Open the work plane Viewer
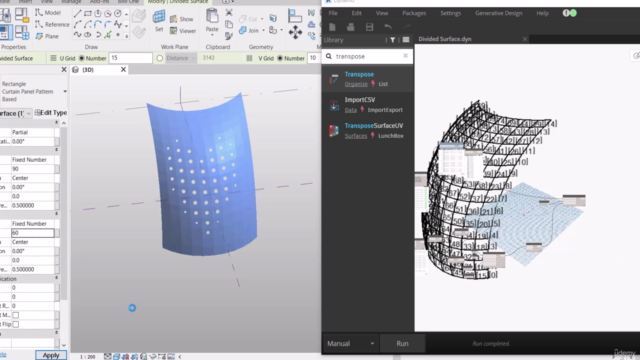The width and height of the screenshot is (640, 360). (183, 31)
